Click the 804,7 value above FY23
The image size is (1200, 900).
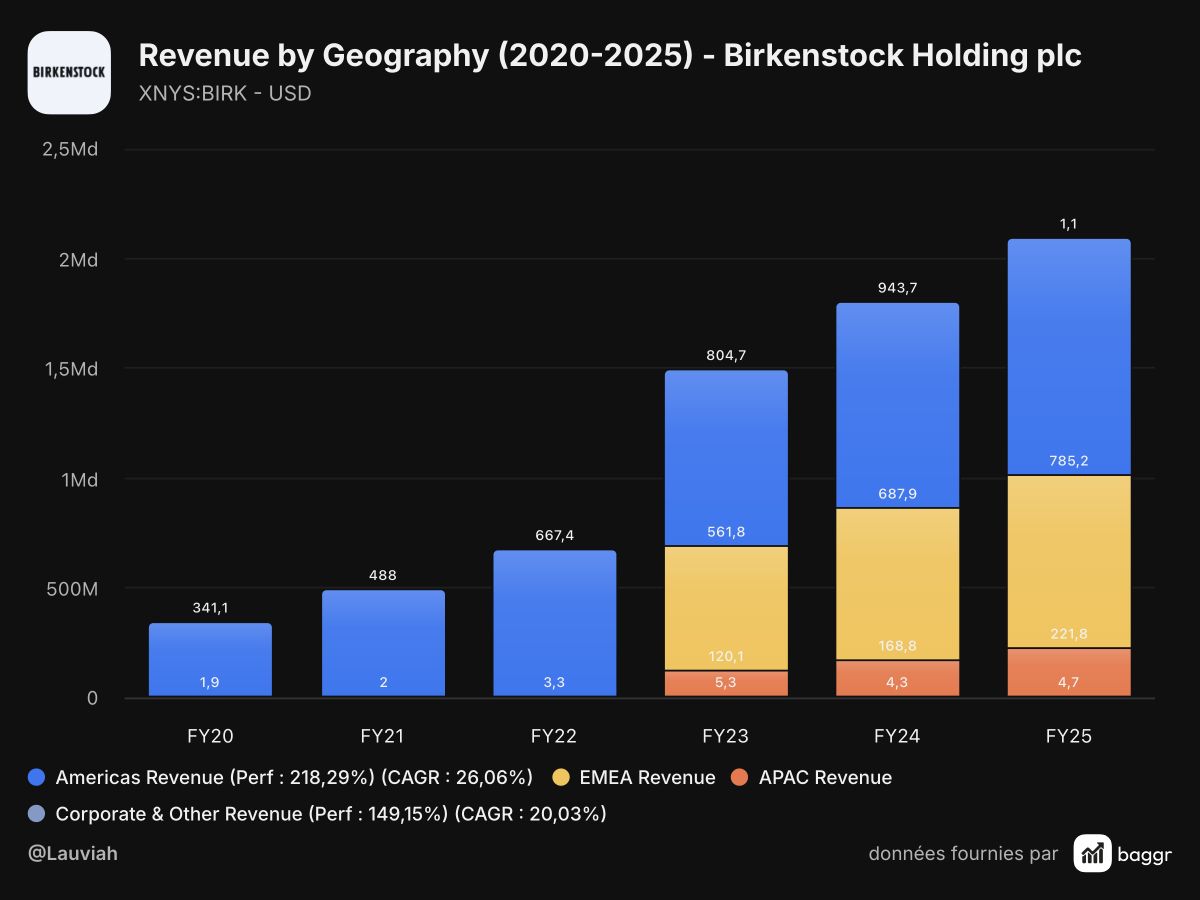(x=727, y=356)
